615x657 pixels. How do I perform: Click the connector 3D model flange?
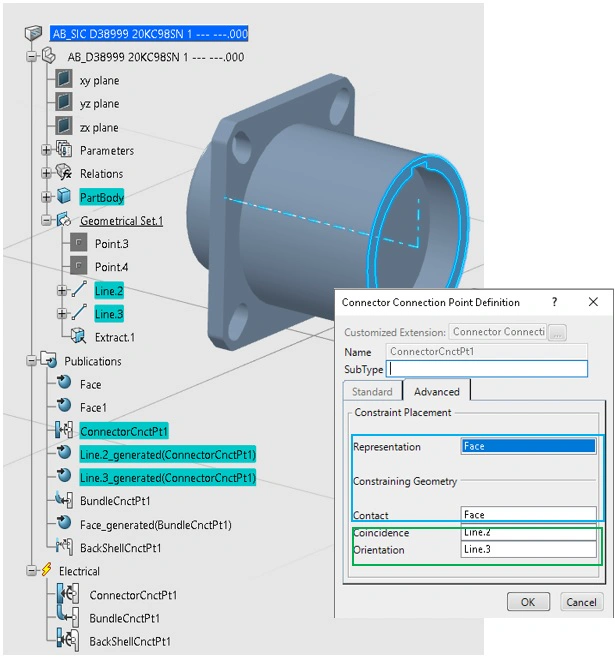click(226, 235)
